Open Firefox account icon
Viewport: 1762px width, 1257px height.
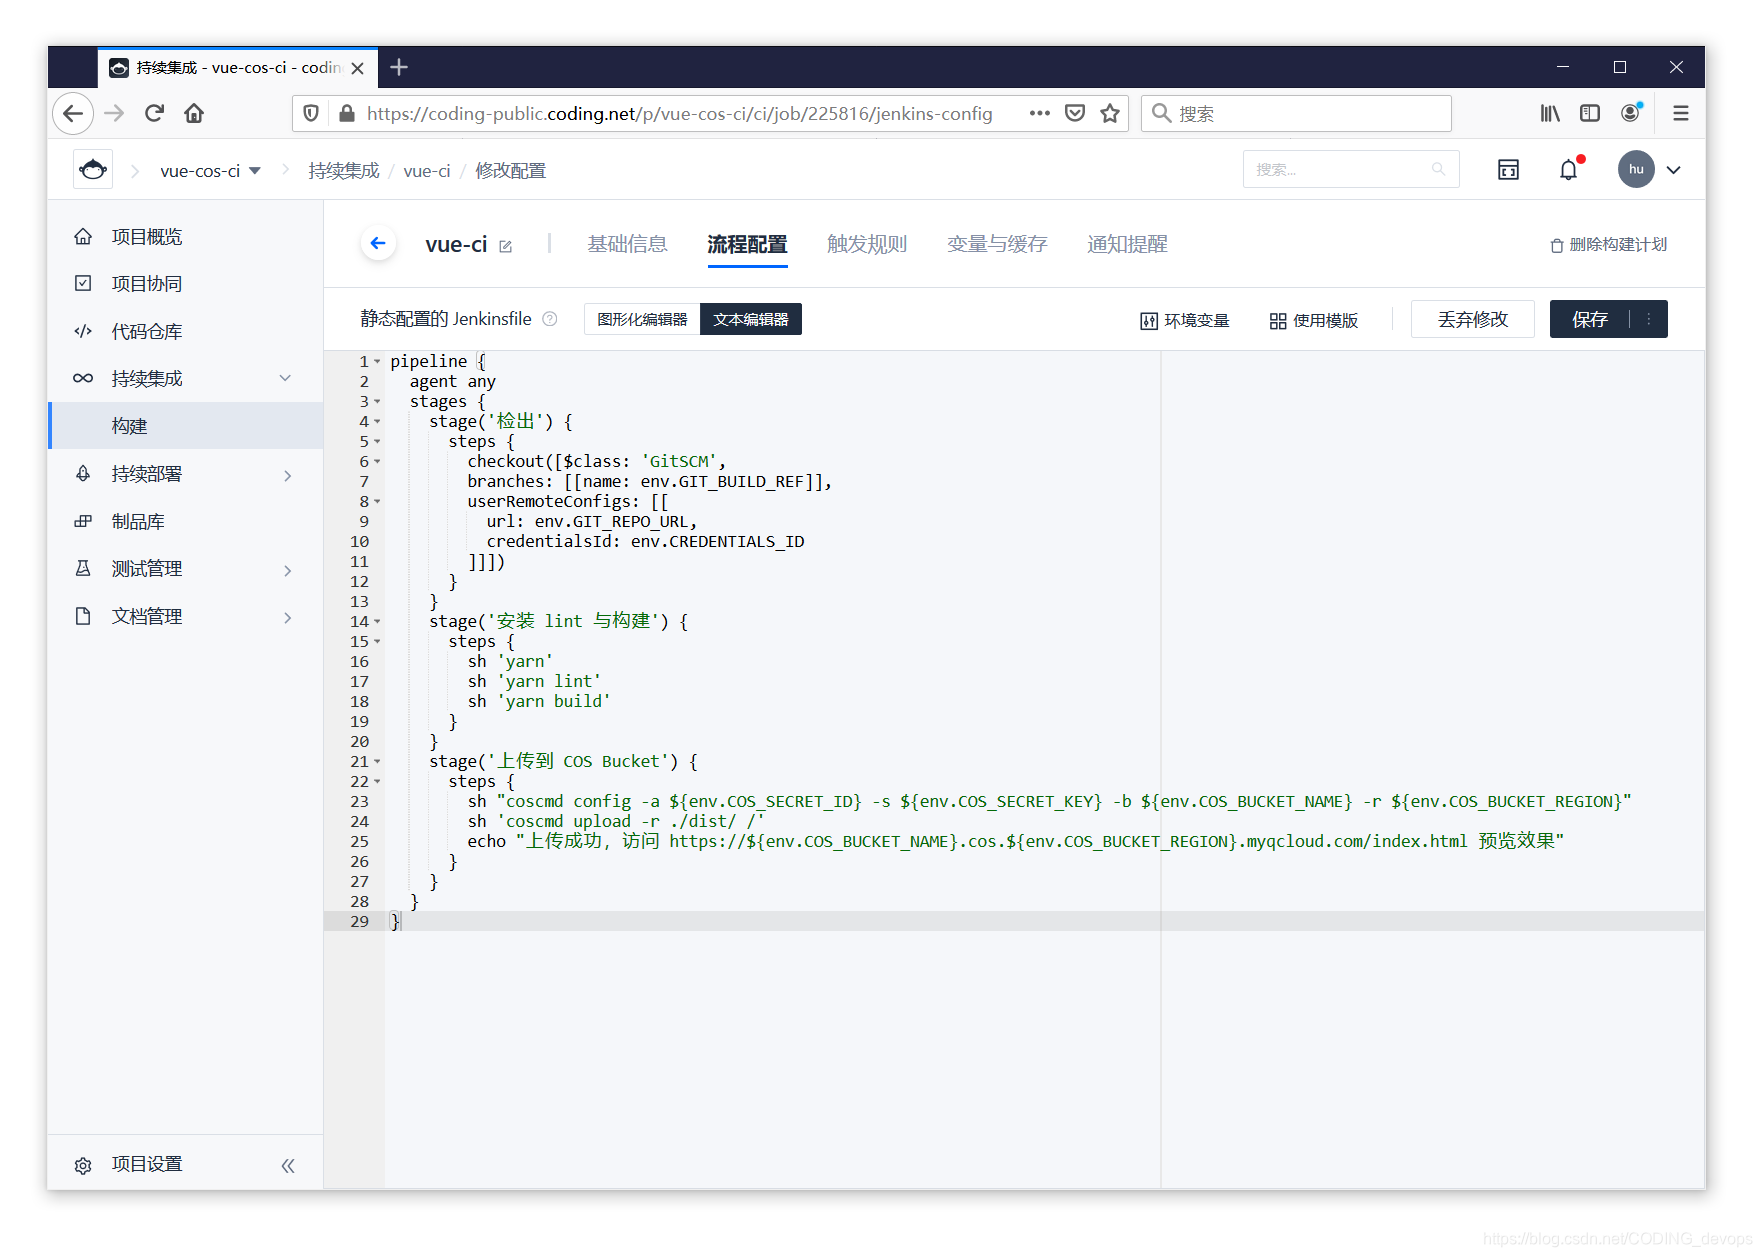click(x=1631, y=113)
